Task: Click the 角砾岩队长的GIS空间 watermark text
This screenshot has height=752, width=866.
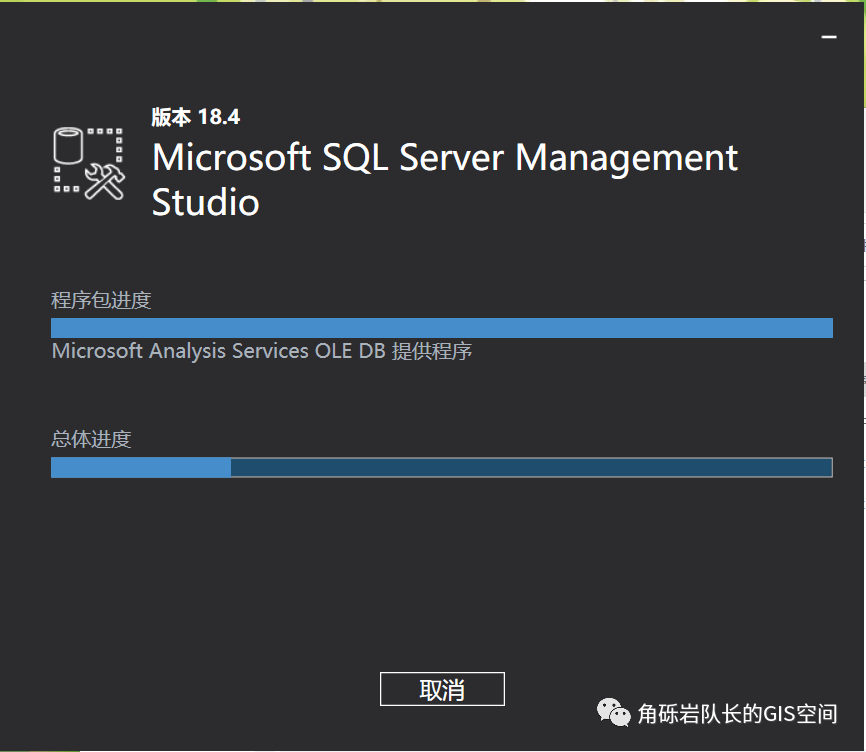Action: tap(737, 713)
